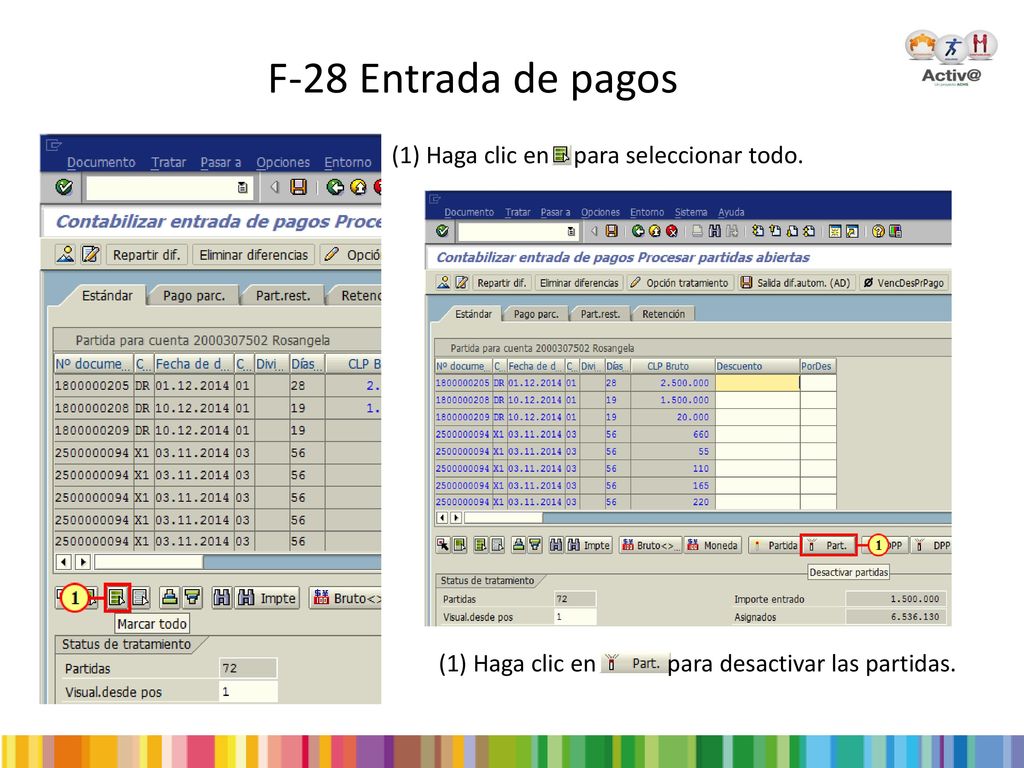Click Partidas count 72, right screenshot

(x=575, y=599)
